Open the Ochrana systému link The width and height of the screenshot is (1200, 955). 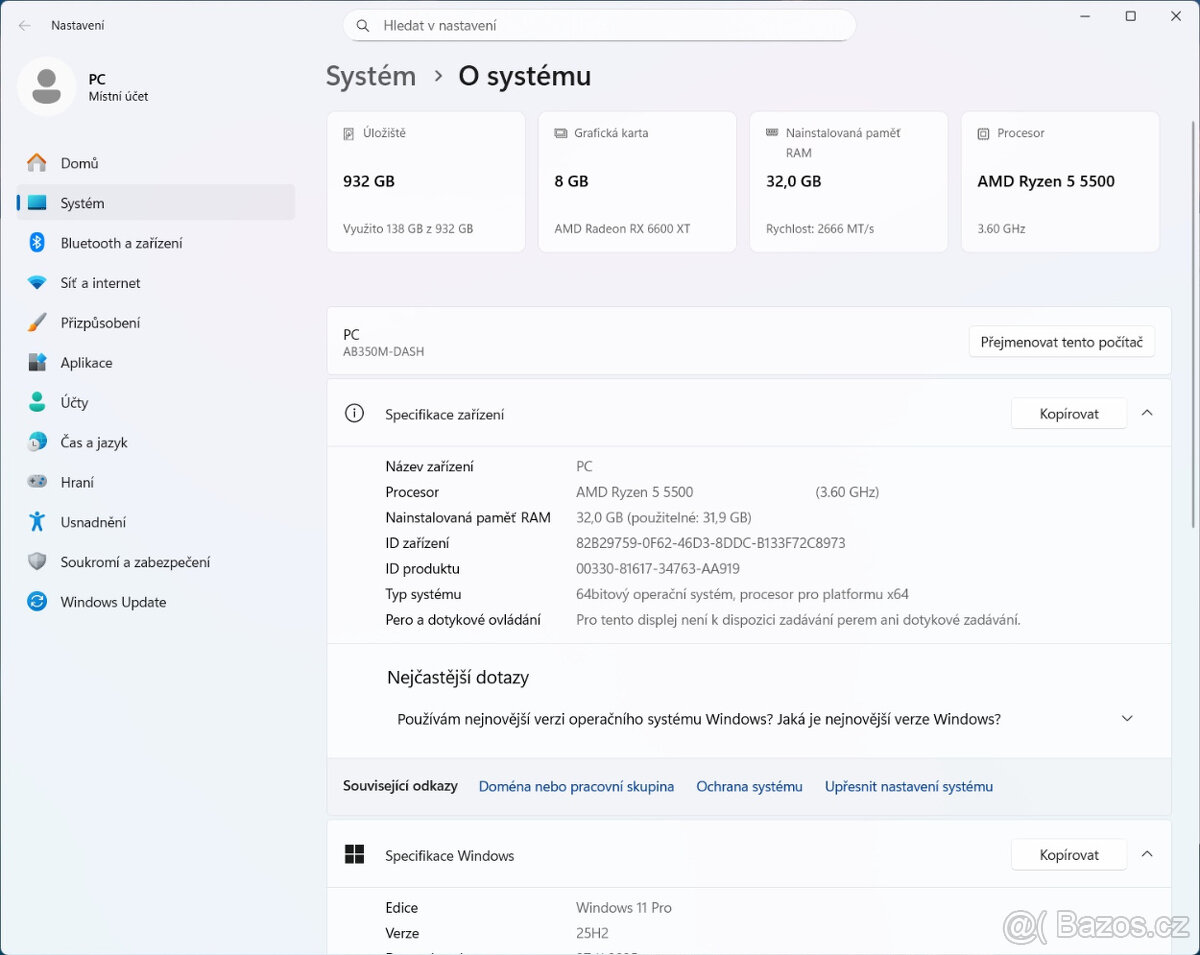click(749, 786)
